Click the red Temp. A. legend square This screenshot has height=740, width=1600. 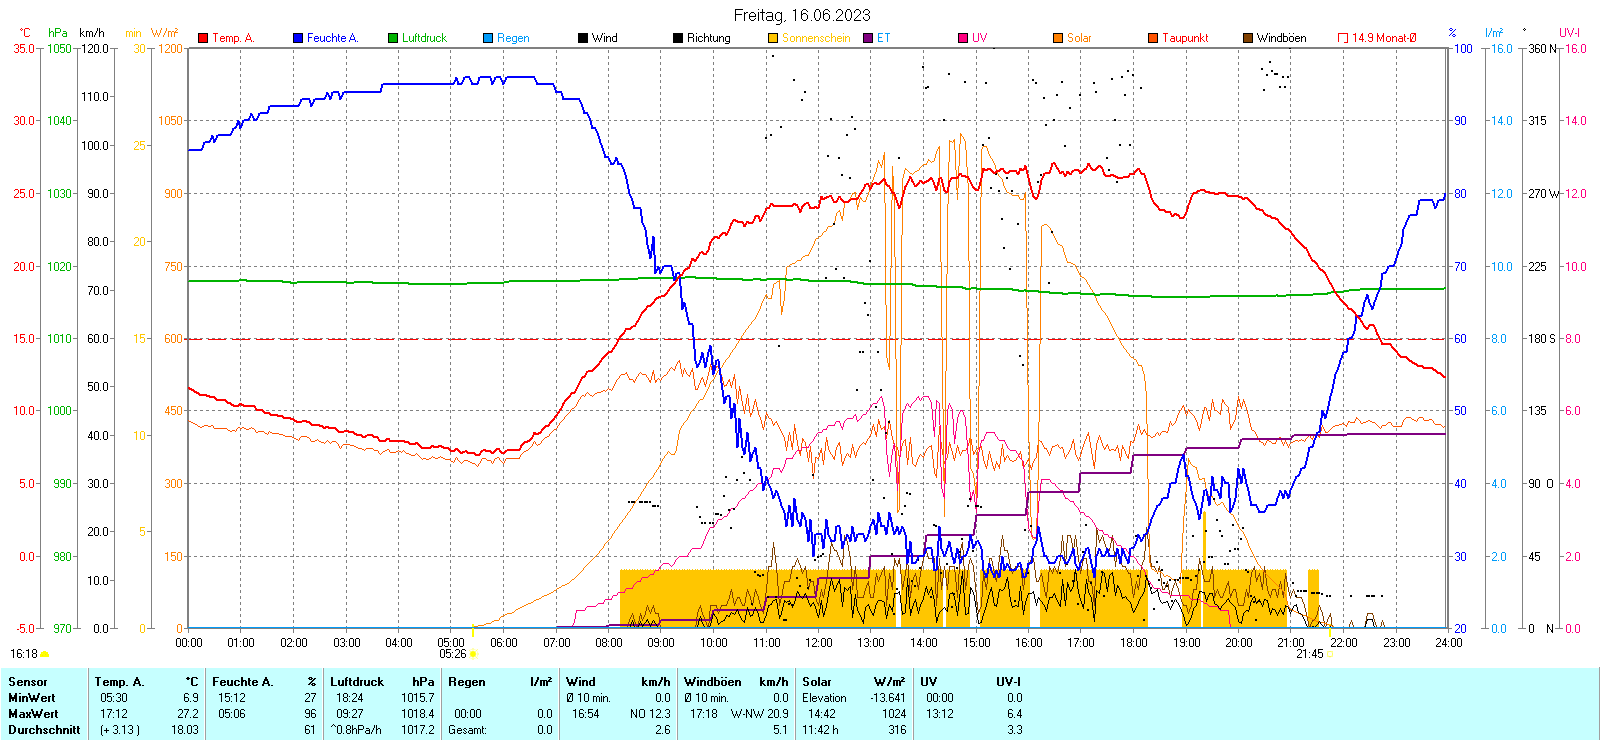(x=203, y=38)
